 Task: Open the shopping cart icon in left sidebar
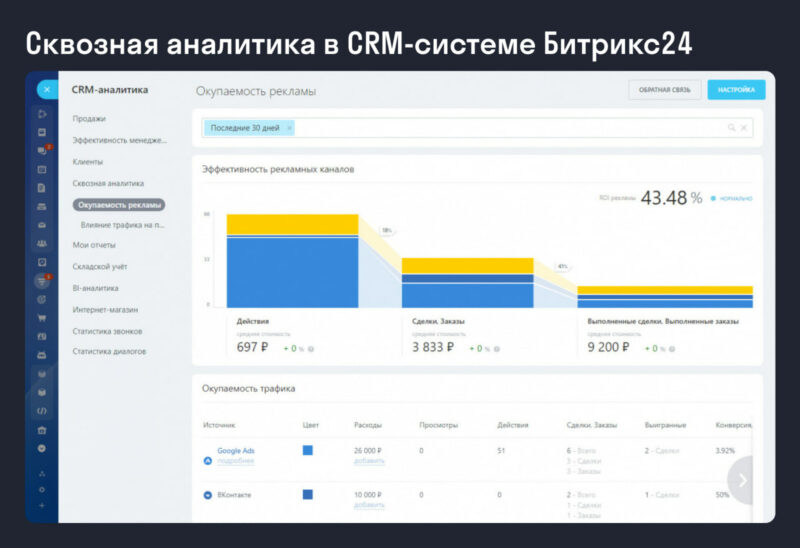click(42, 317)
